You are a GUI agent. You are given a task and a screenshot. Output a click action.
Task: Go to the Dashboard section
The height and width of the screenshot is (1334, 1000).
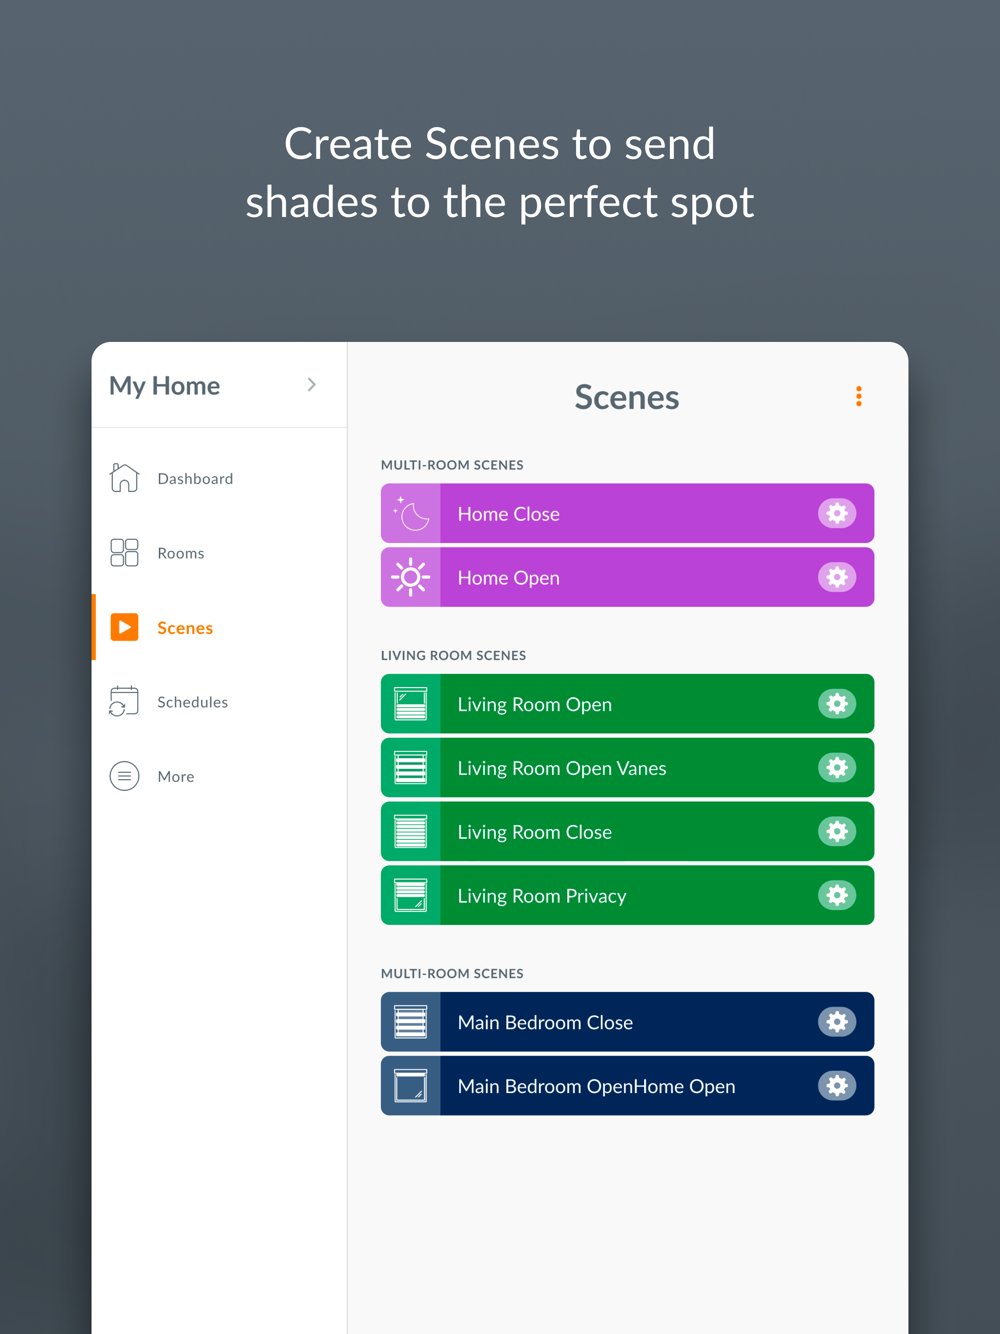(x=195, y=479)
